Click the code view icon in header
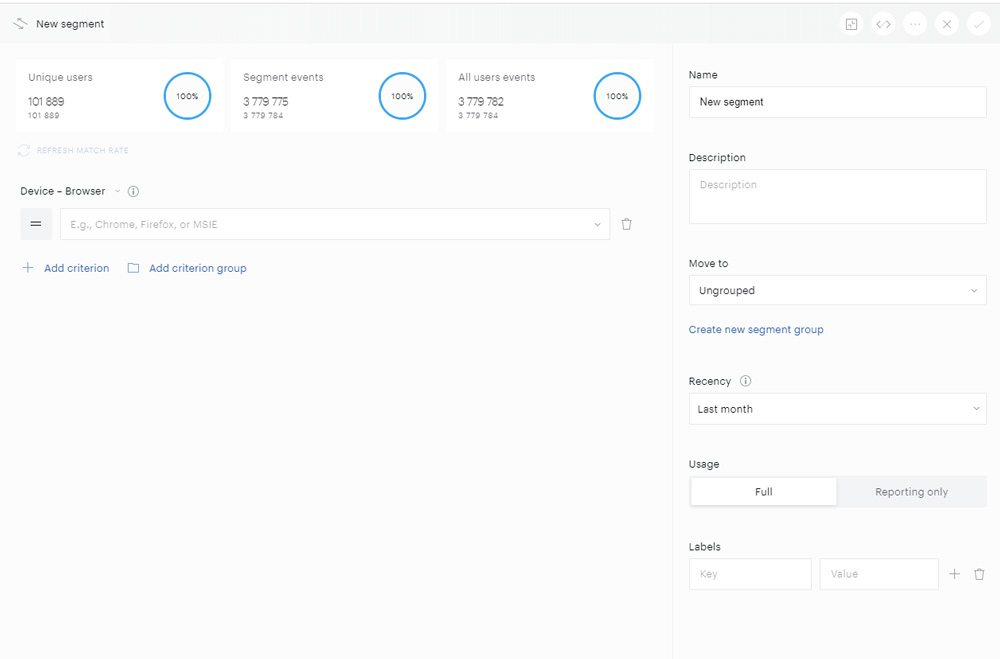Image resolution: width=1000 pixels, height=659 pixels. pos(883,24)
